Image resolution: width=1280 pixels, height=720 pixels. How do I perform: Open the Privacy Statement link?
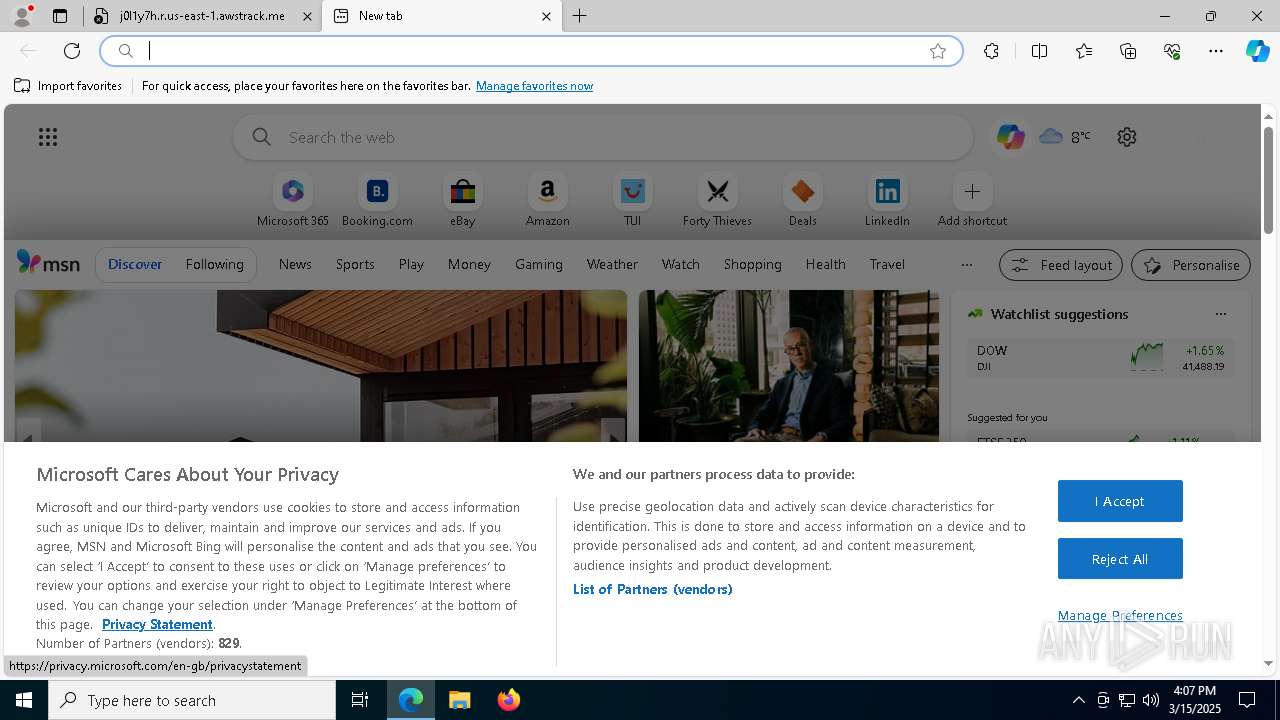(x=157, y=624)
